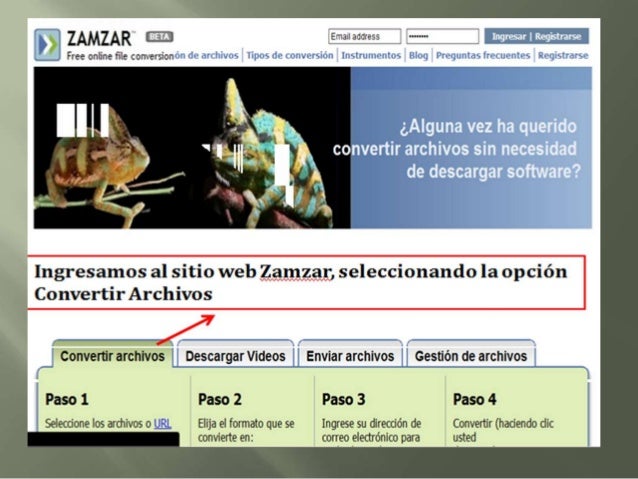Open the Blog link
638x479 pixels.
(418, 55)
